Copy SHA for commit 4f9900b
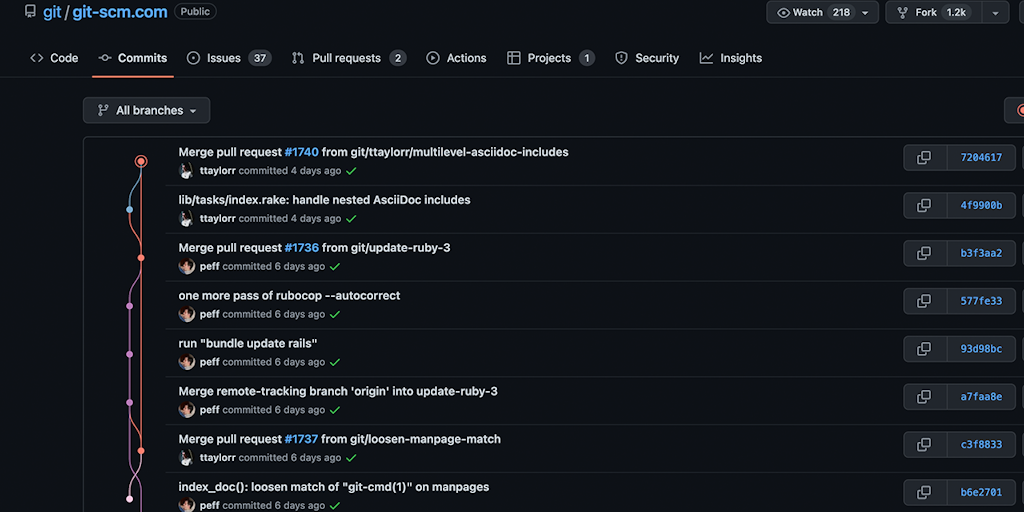1024x512 pixels. [x=925, y=205]
